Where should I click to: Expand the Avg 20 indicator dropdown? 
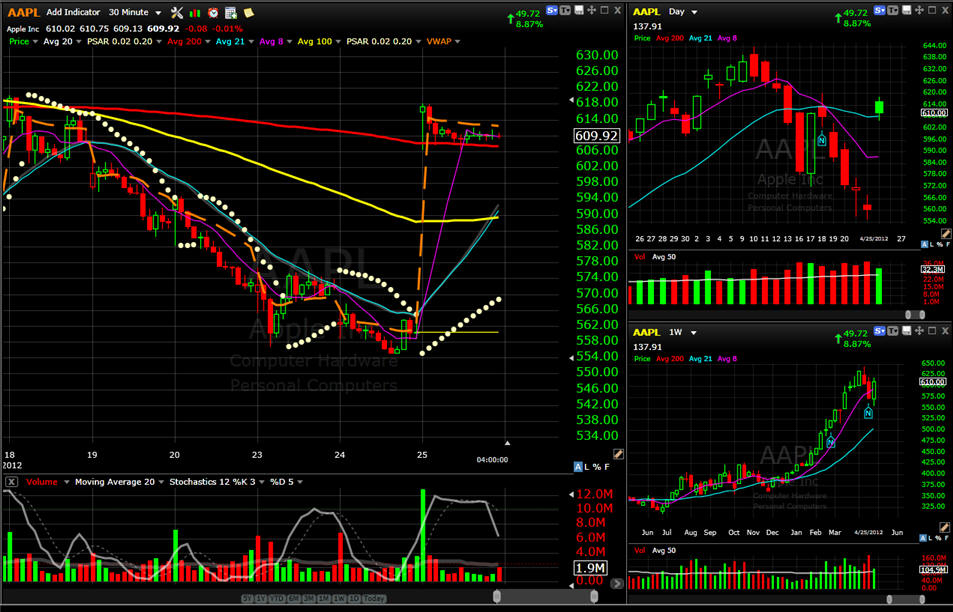click(x=78, y=41)
